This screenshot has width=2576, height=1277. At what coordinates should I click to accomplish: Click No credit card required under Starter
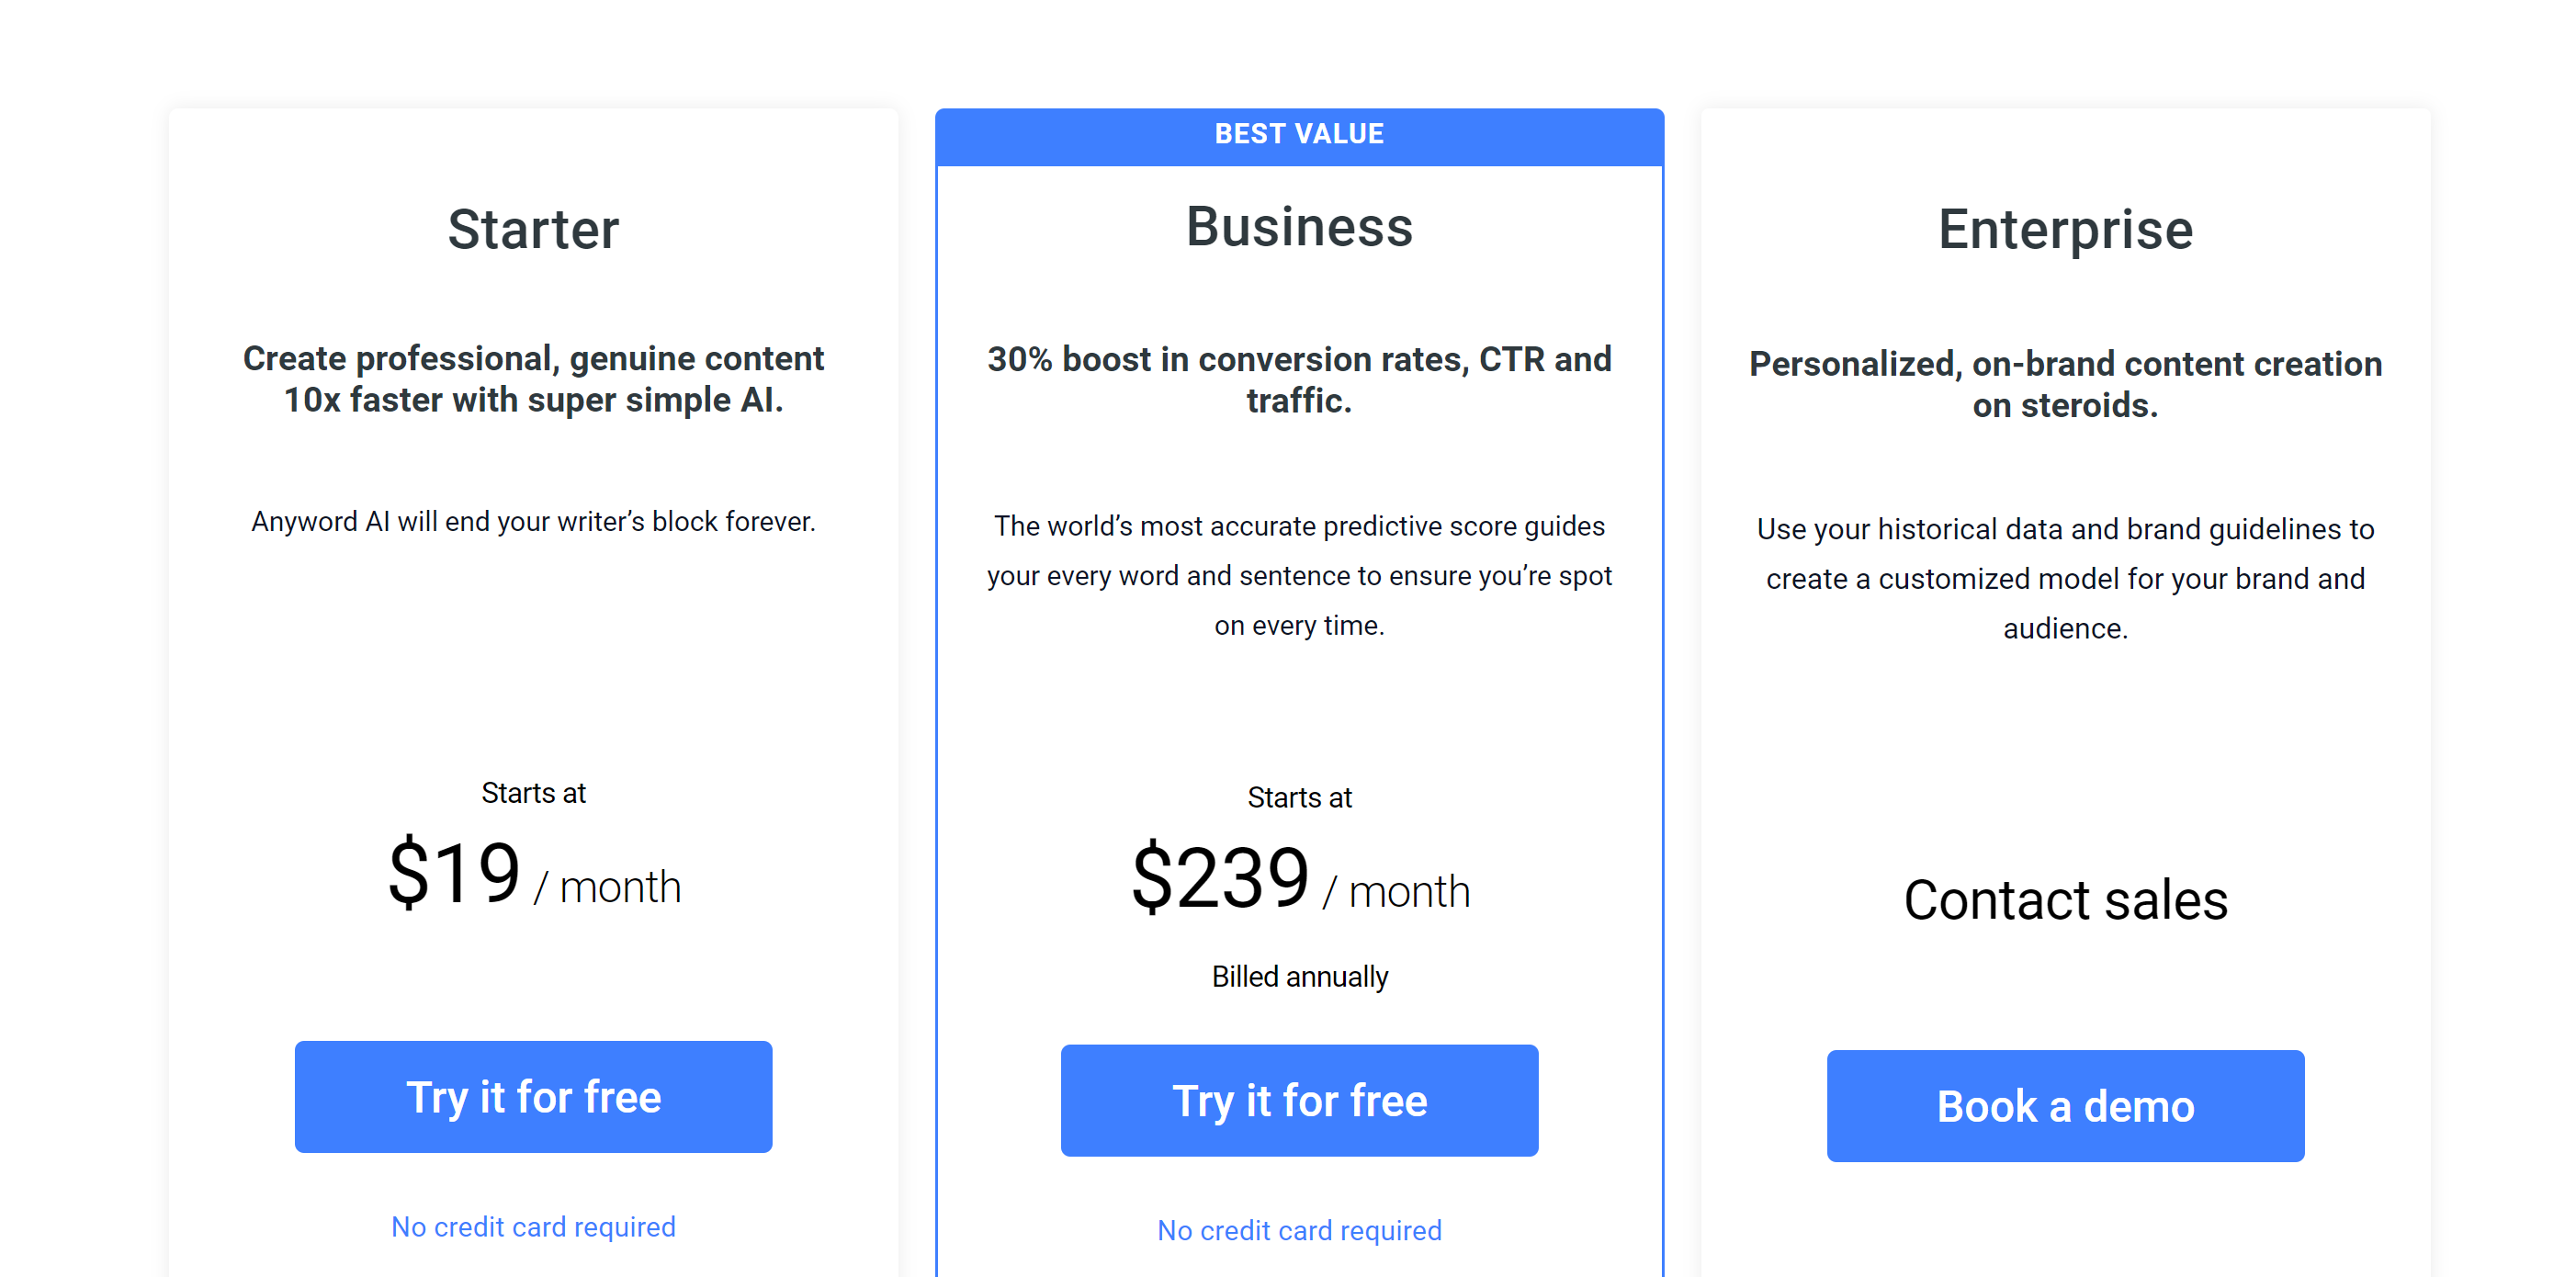pyautogui.click(x=533, y=1226)
